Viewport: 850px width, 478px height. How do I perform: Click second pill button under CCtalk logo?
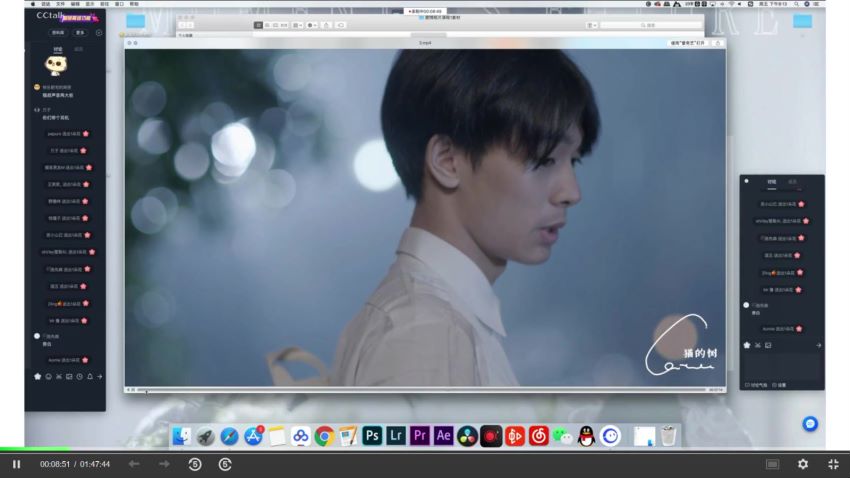coord(80,33)
